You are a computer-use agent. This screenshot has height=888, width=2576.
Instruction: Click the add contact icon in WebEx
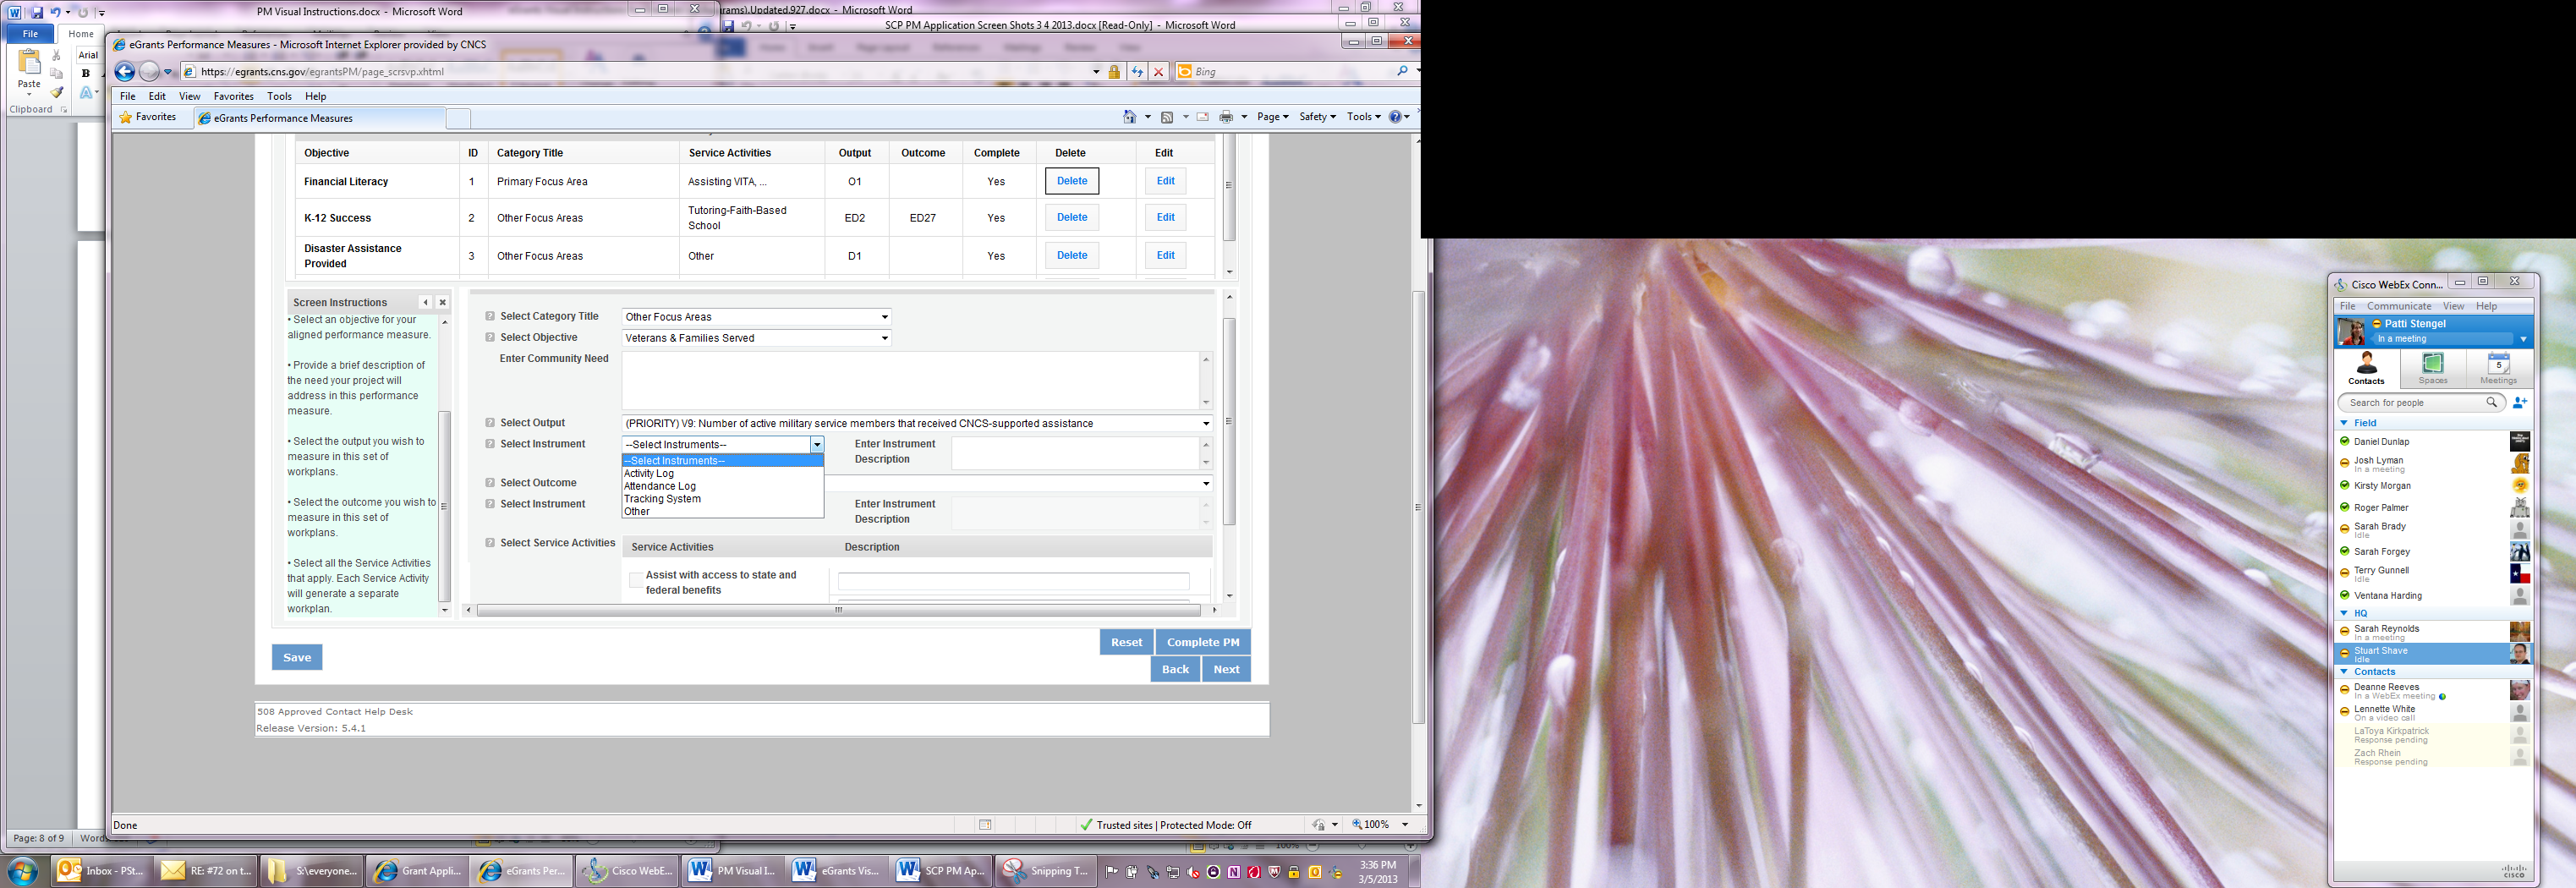(2520, 403)
